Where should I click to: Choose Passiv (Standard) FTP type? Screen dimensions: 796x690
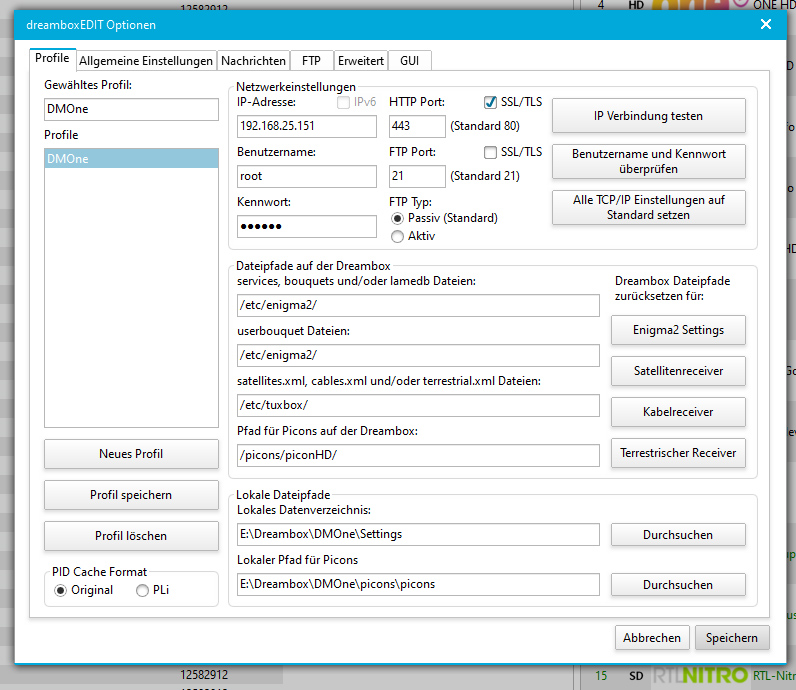[398, 218]
